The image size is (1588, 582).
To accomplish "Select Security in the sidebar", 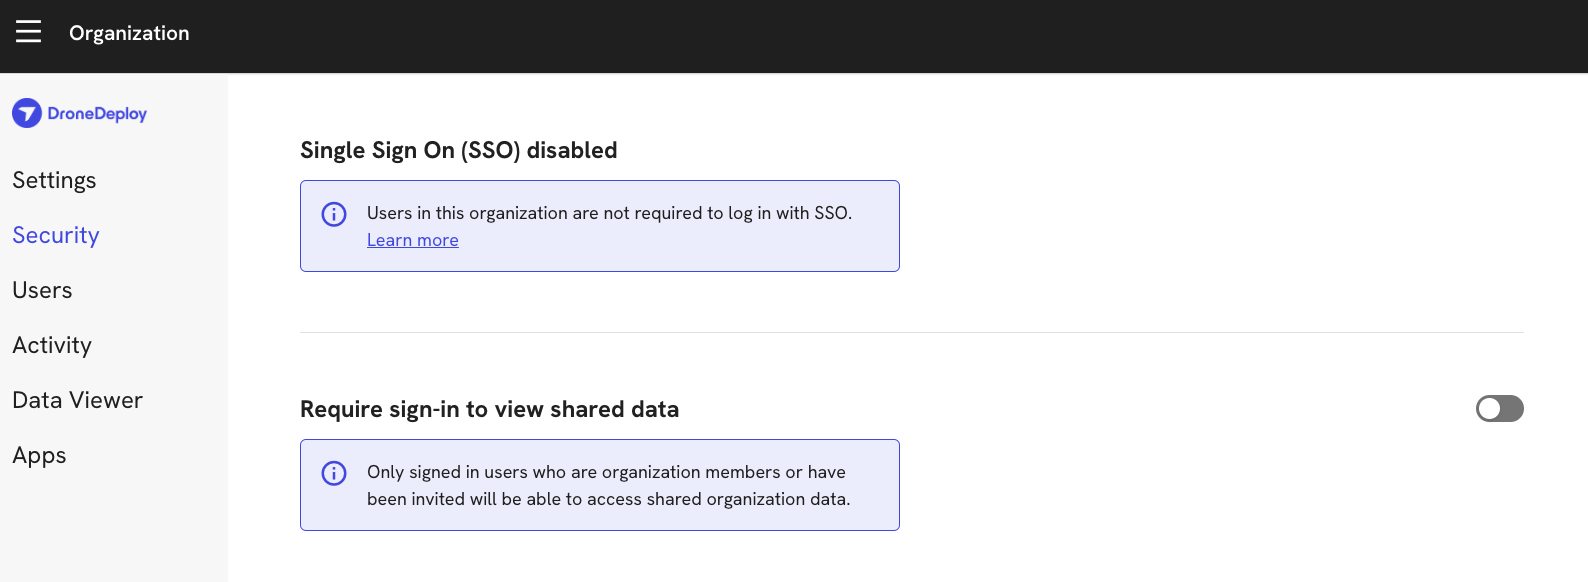I will click(56, 235).
